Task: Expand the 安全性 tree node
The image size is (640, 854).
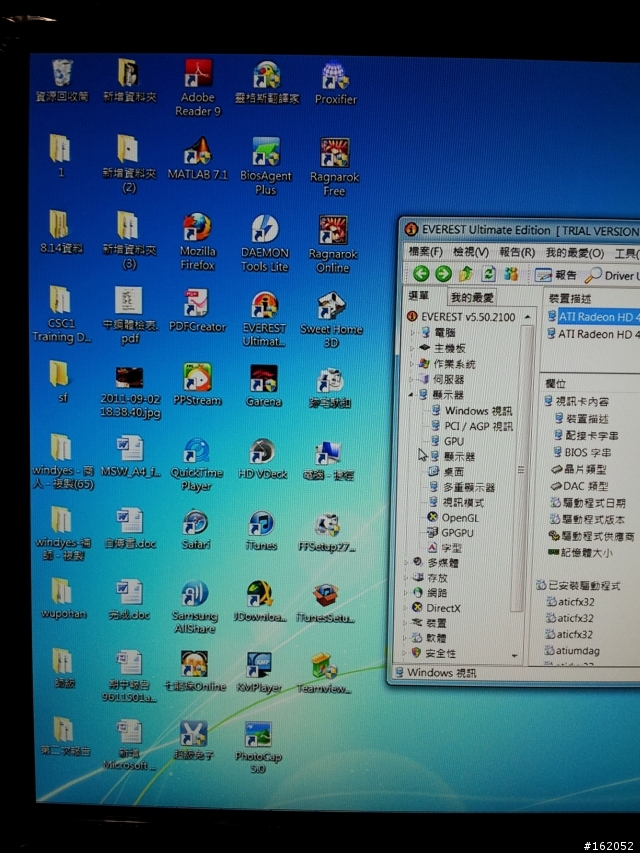Action: pos(405,652)
